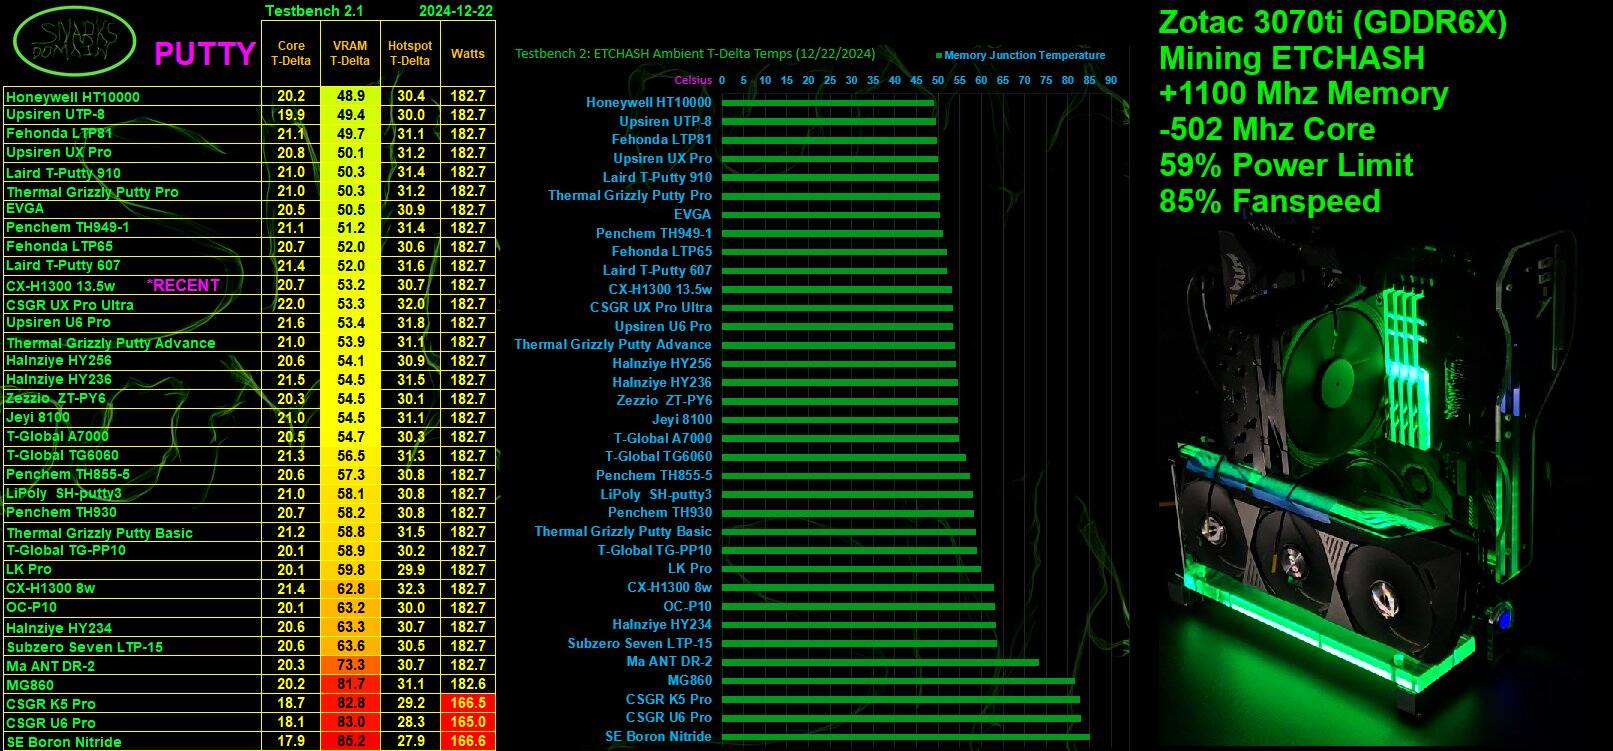Click the Core T-Delta column header
This screenshot has width=1613, height=751.
click(x=291, y=53)
